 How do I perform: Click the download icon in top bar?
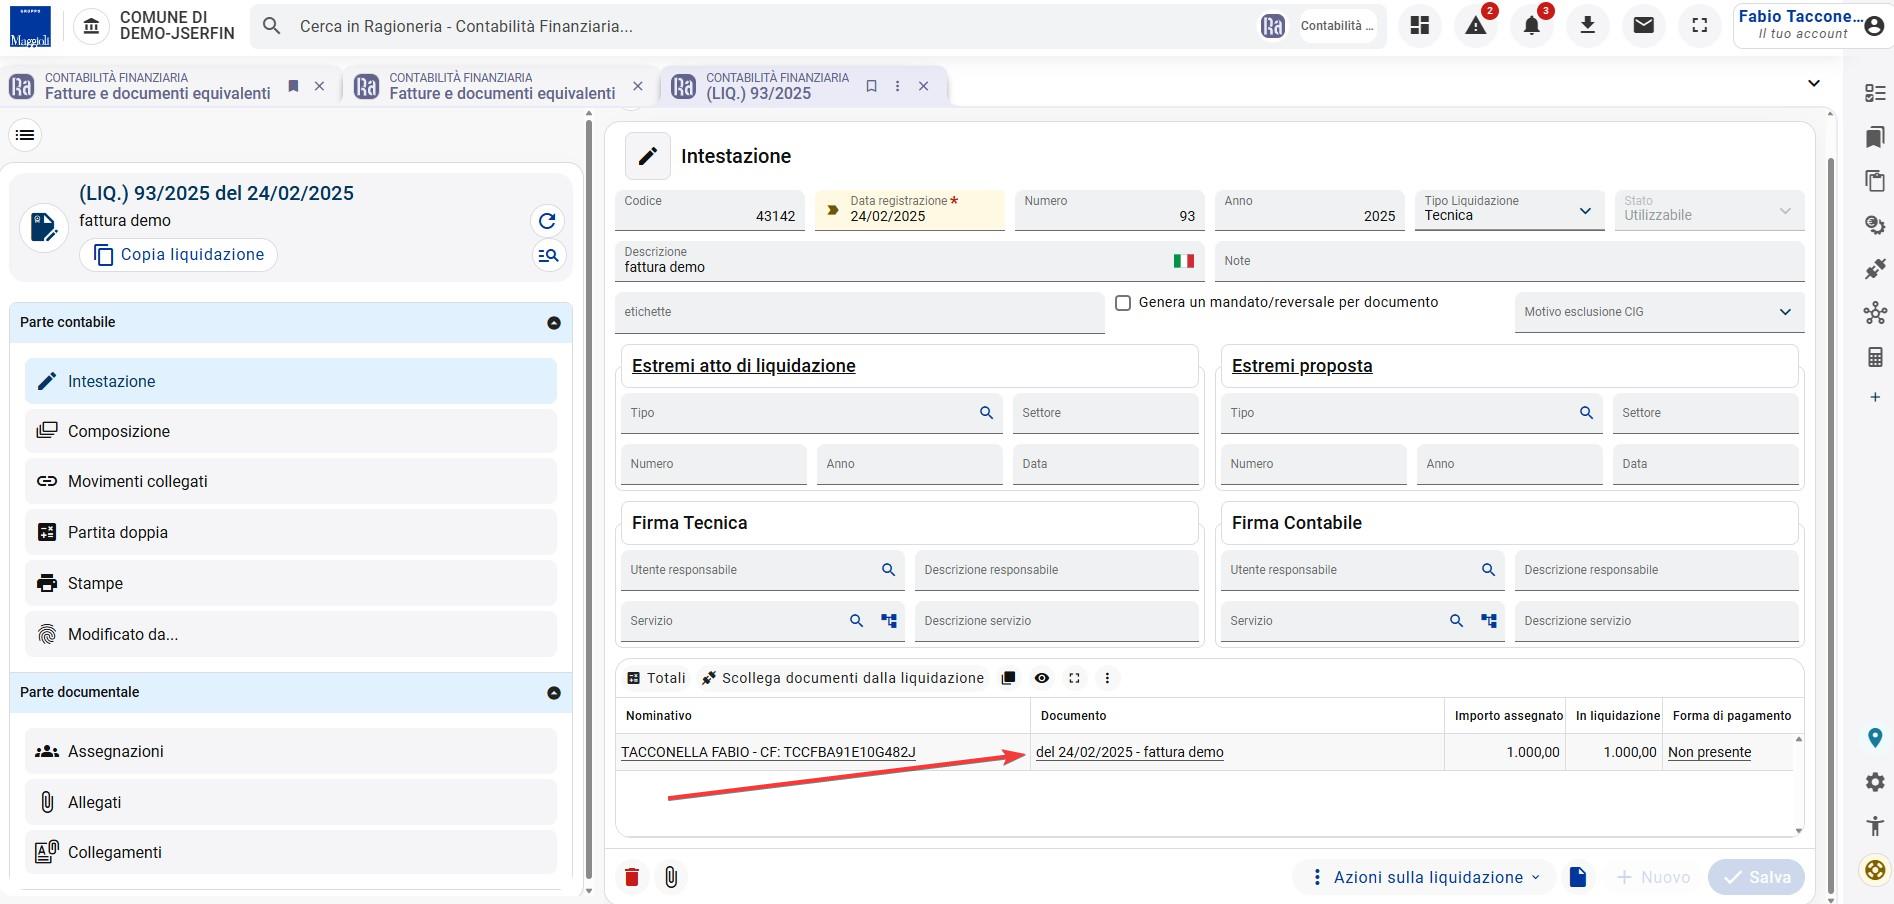(x=1587, y=26)
